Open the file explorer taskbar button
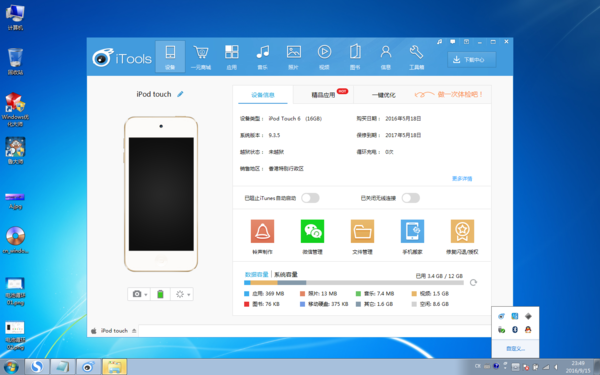The height and width of the screenshot is (375, 600). 114,367
